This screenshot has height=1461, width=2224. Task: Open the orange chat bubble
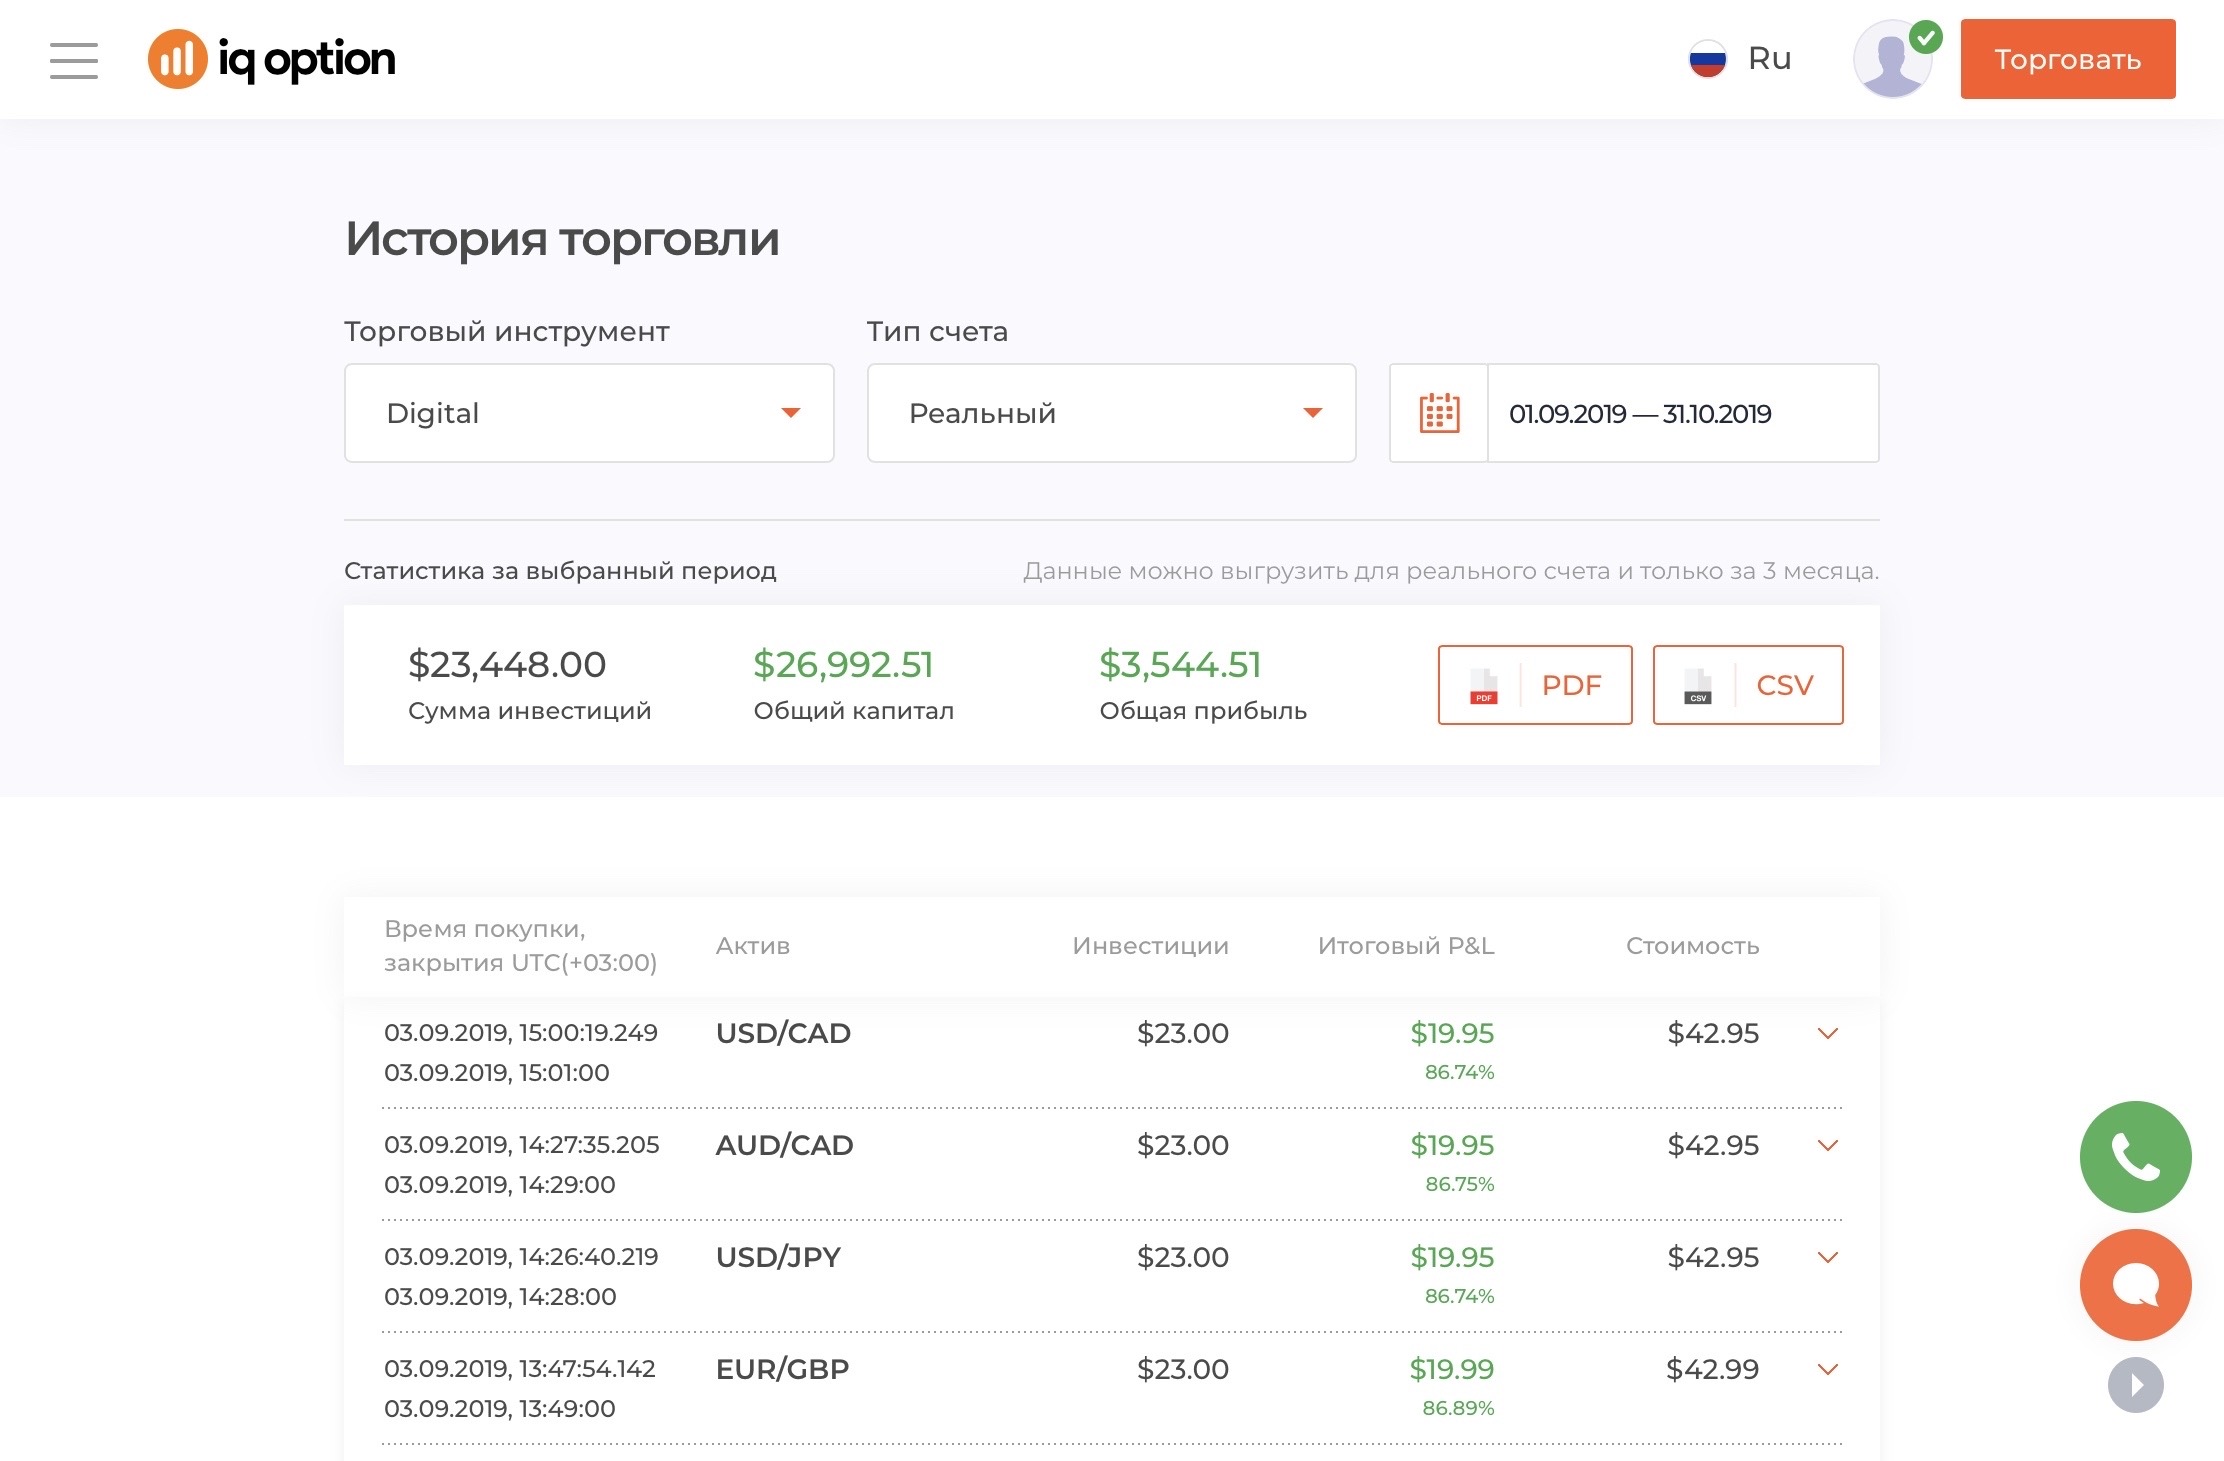pyautogui.click(x=2135, y=1284)
